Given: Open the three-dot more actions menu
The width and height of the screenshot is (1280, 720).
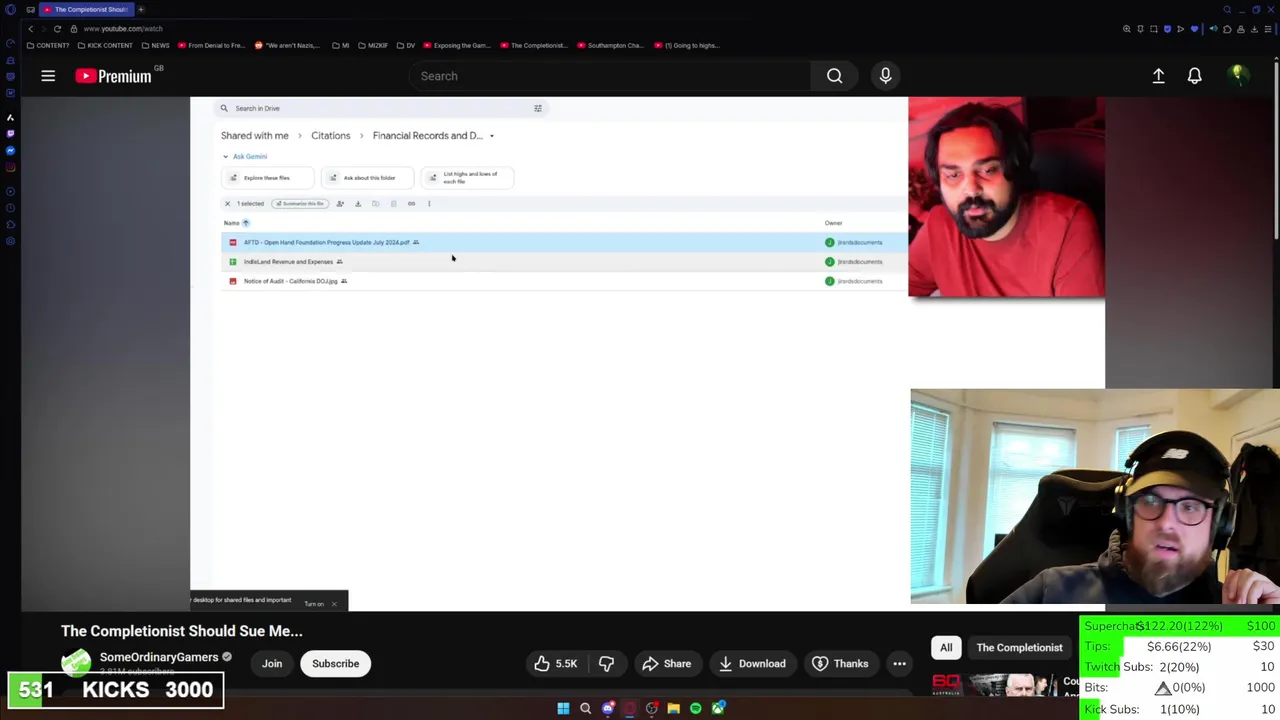Looking at the screenshot, I should tap(899, 663).
